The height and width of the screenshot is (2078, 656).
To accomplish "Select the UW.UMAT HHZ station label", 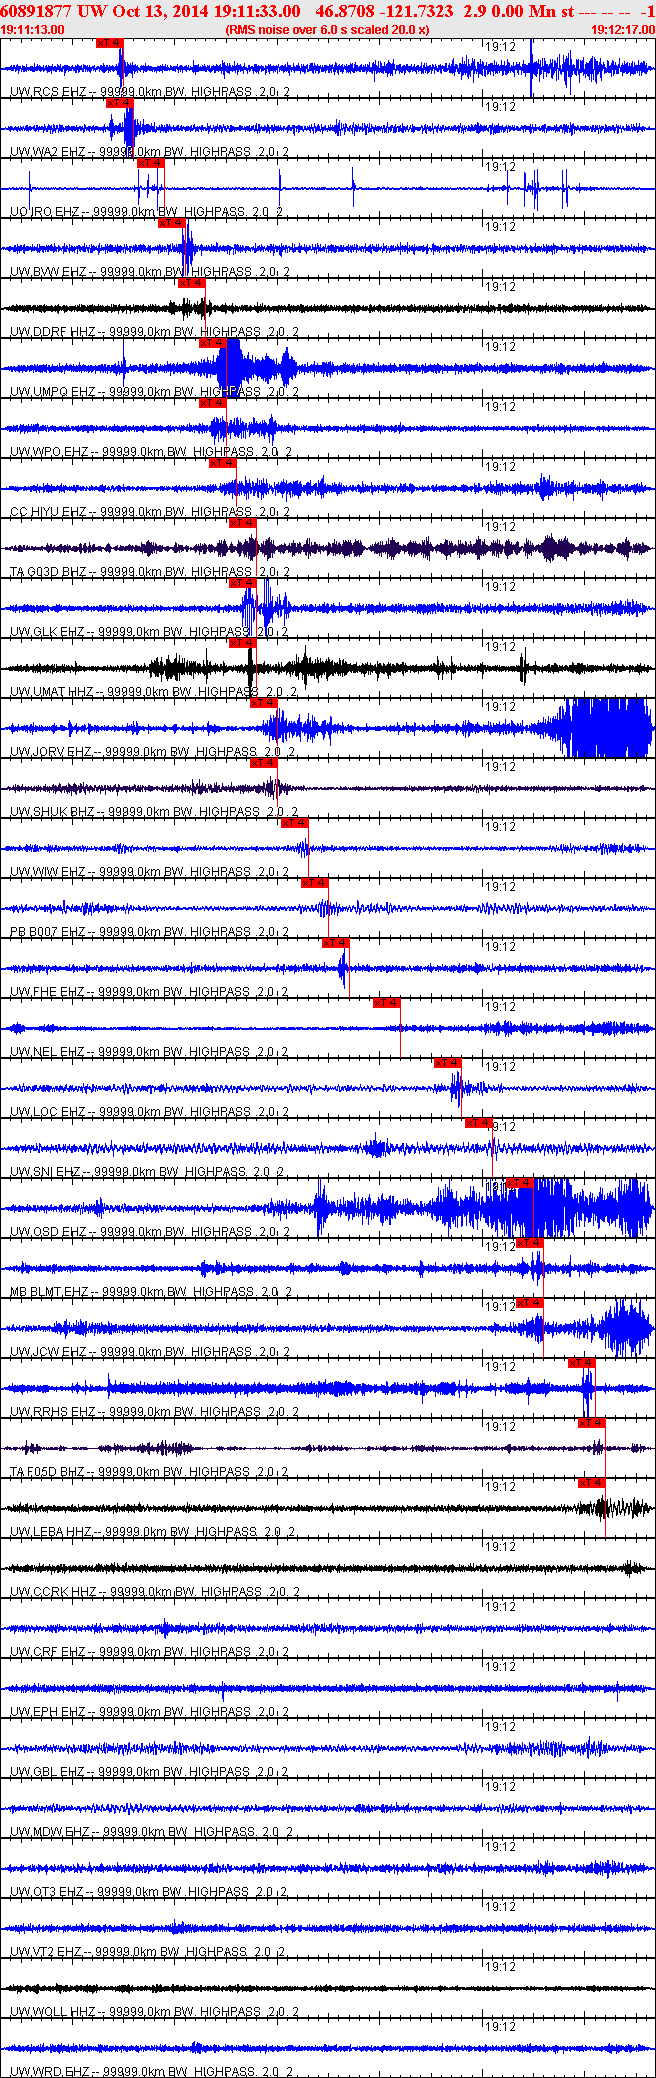I will pos(52,692).
